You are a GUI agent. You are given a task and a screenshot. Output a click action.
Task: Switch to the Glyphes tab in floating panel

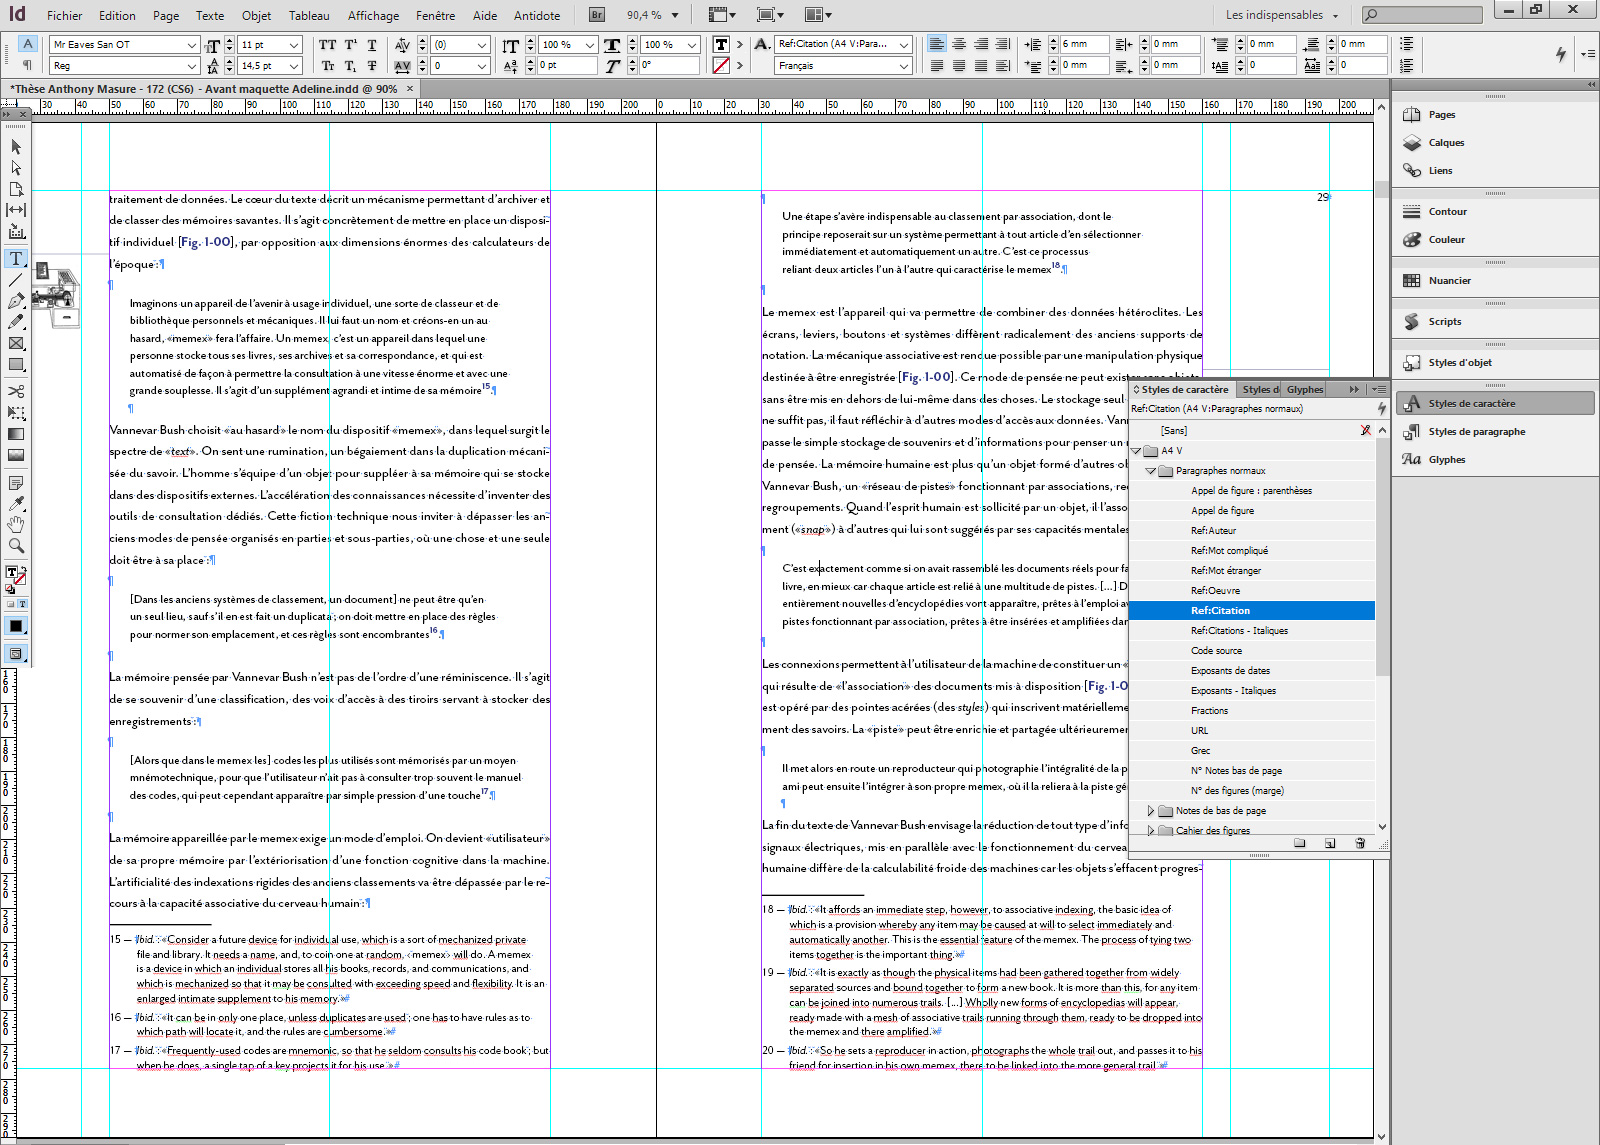click(x=1304, y=390)
